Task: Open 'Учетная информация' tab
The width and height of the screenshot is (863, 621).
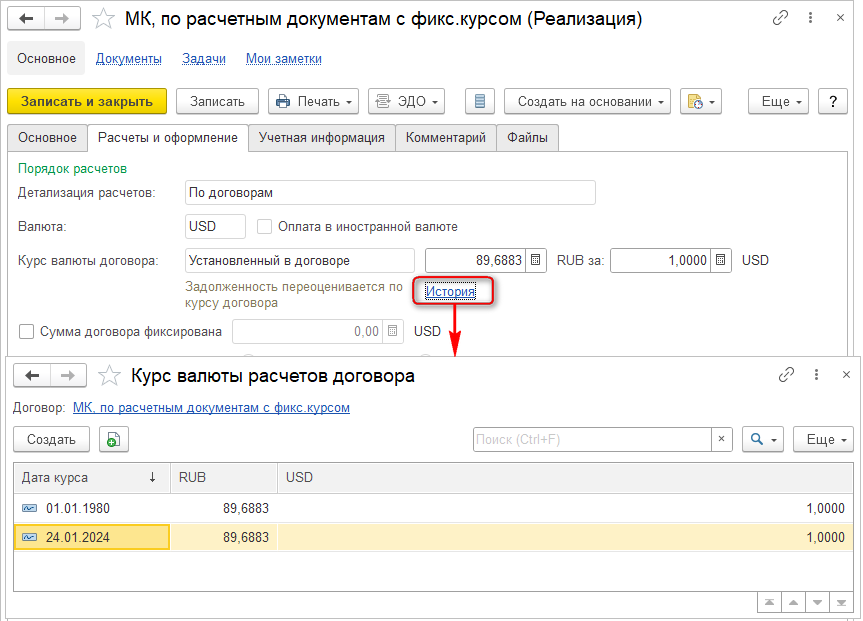Action: [x=322, y=138]
